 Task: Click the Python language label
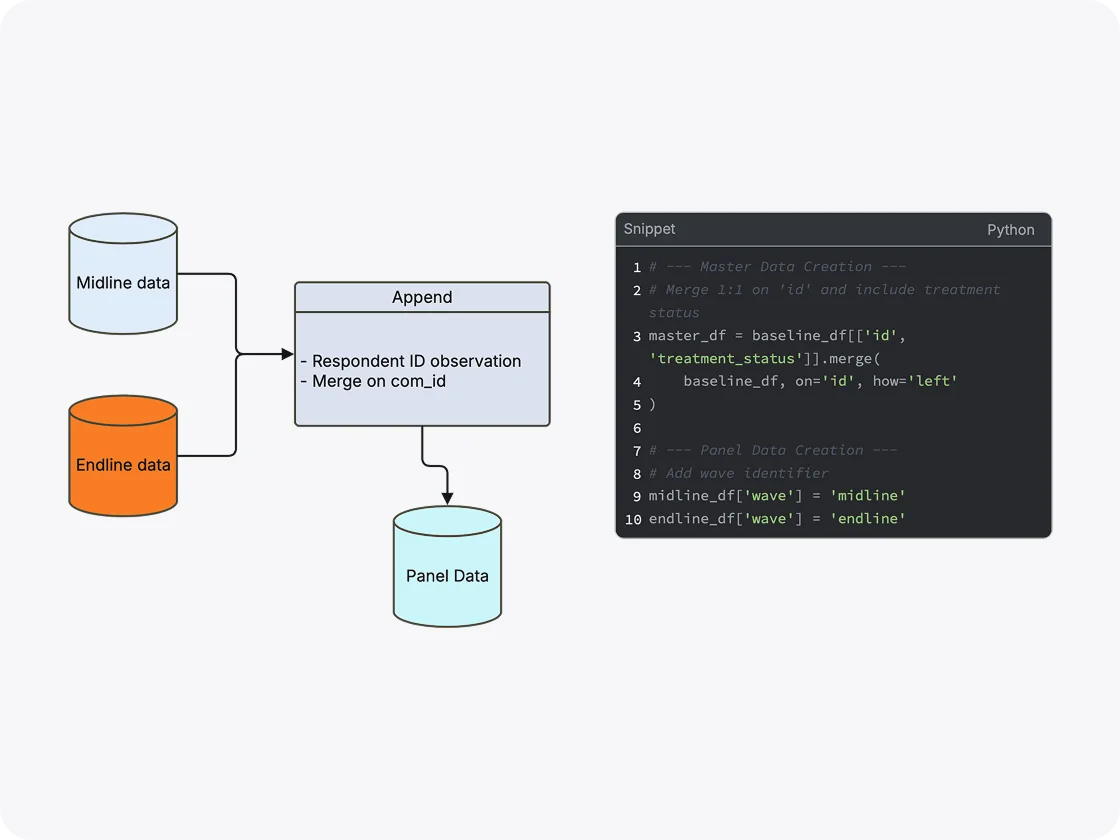point(1011,229)
